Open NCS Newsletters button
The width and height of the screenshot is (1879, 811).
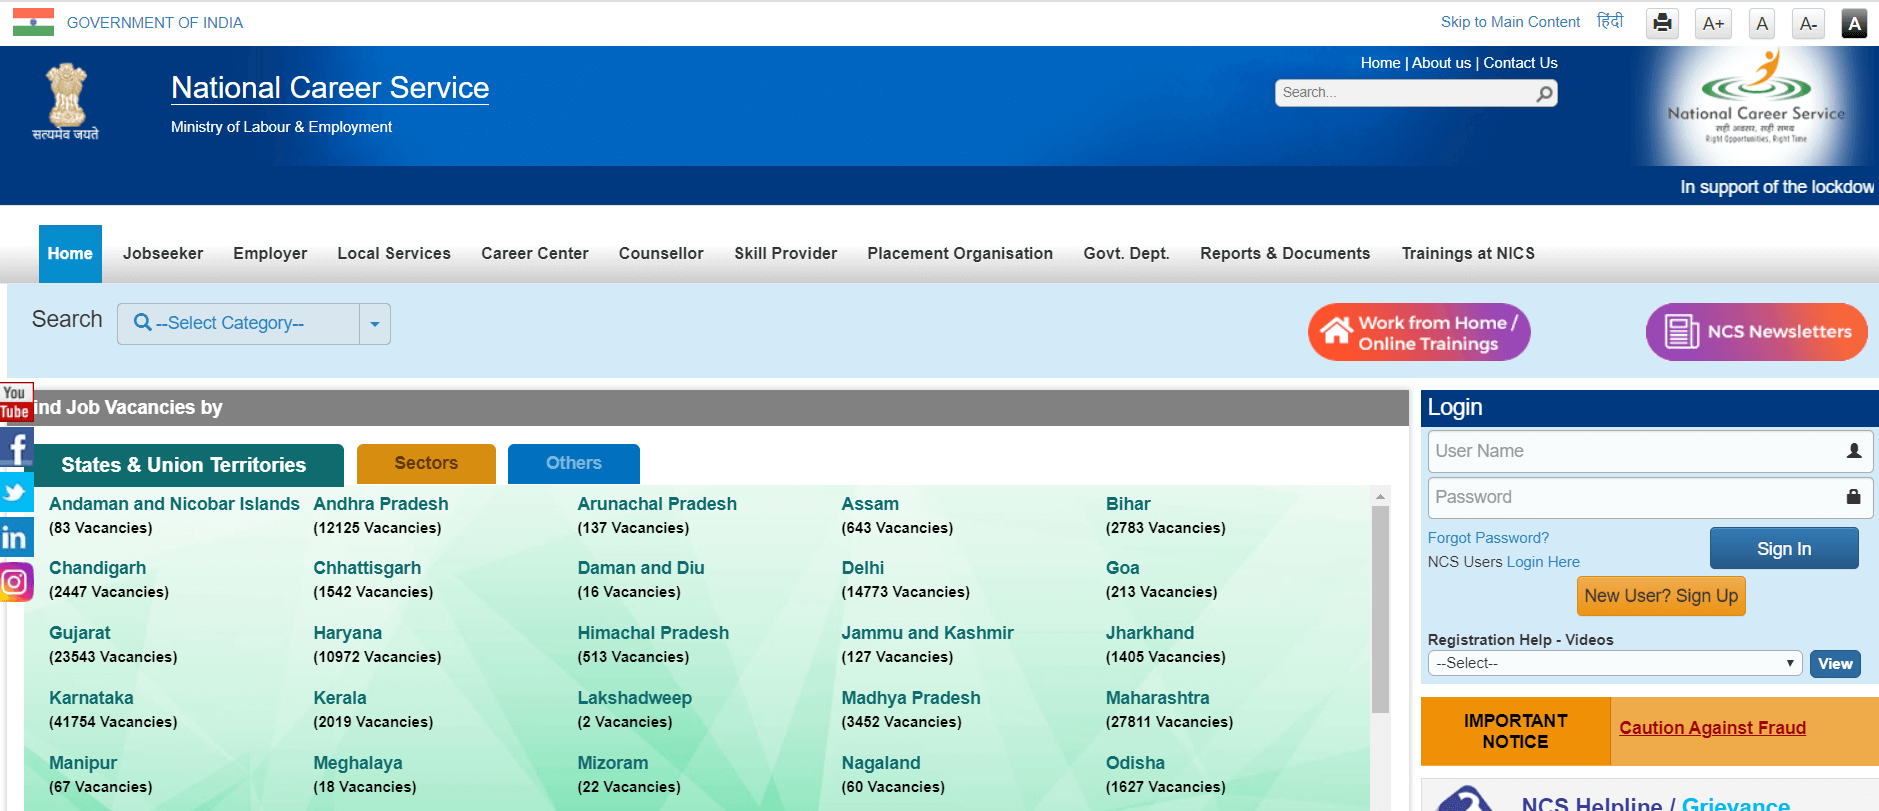[x=1757, y=332]
